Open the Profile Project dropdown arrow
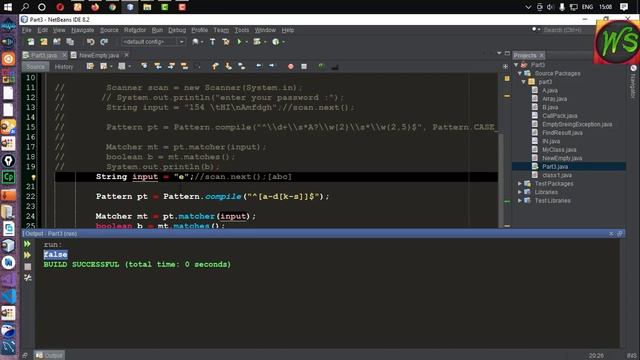 click(x=284, y=42)
